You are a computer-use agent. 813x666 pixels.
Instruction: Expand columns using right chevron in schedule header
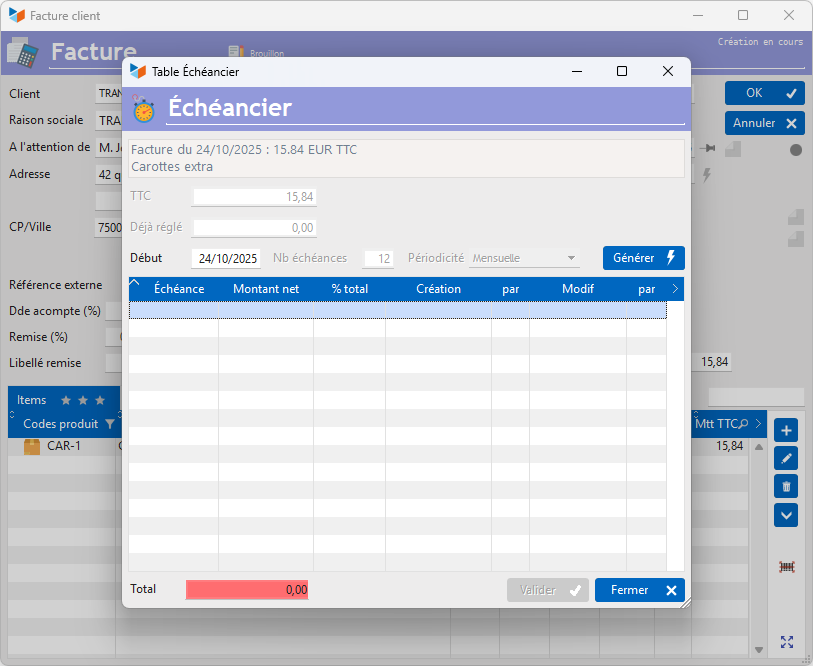pos(675,289)
